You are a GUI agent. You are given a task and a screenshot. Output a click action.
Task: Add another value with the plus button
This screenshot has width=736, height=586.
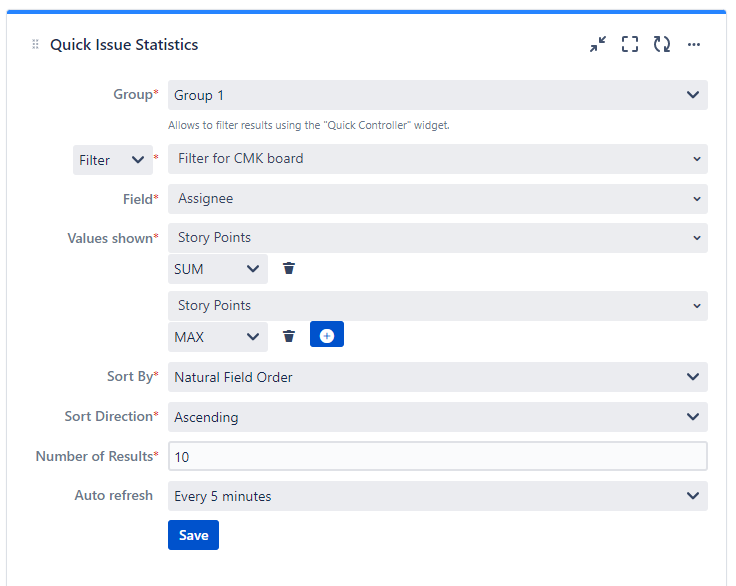tap(327, 334)
